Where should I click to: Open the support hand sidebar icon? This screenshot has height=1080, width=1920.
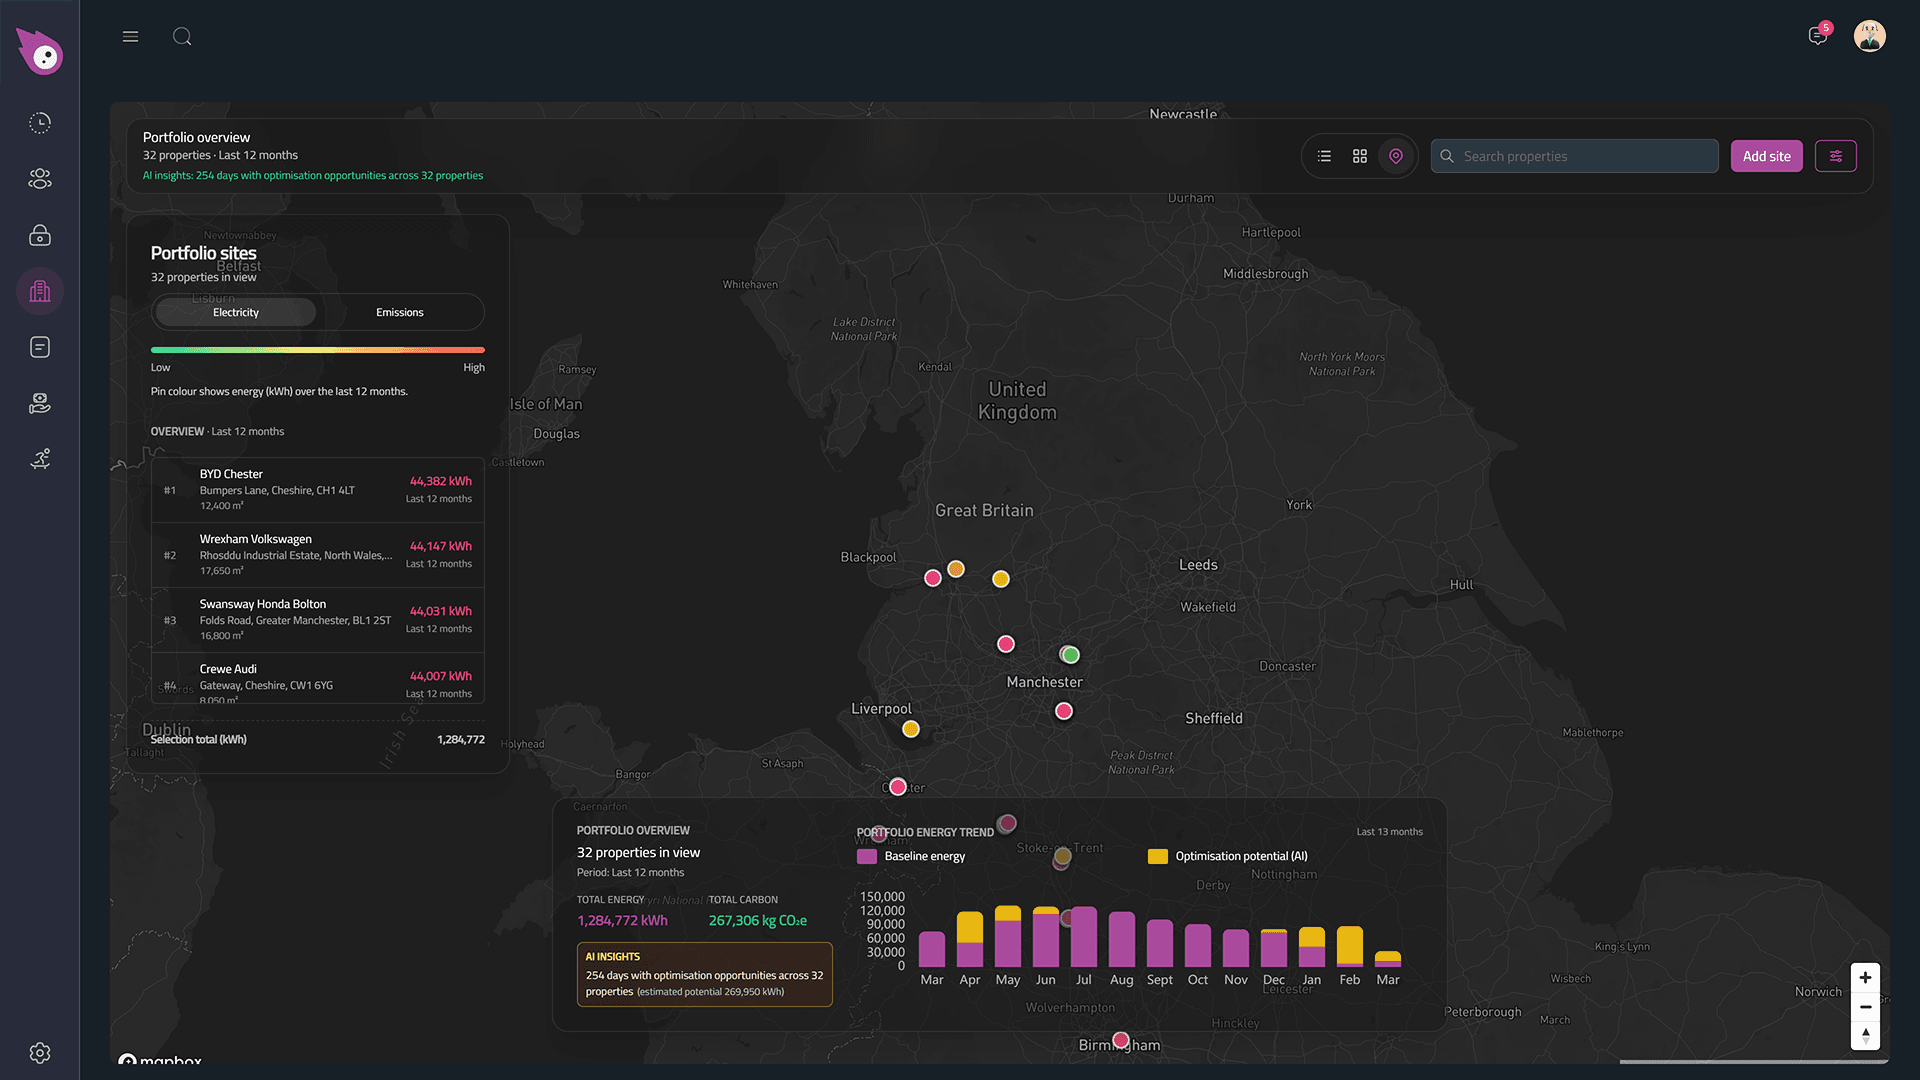click(40, 403)
